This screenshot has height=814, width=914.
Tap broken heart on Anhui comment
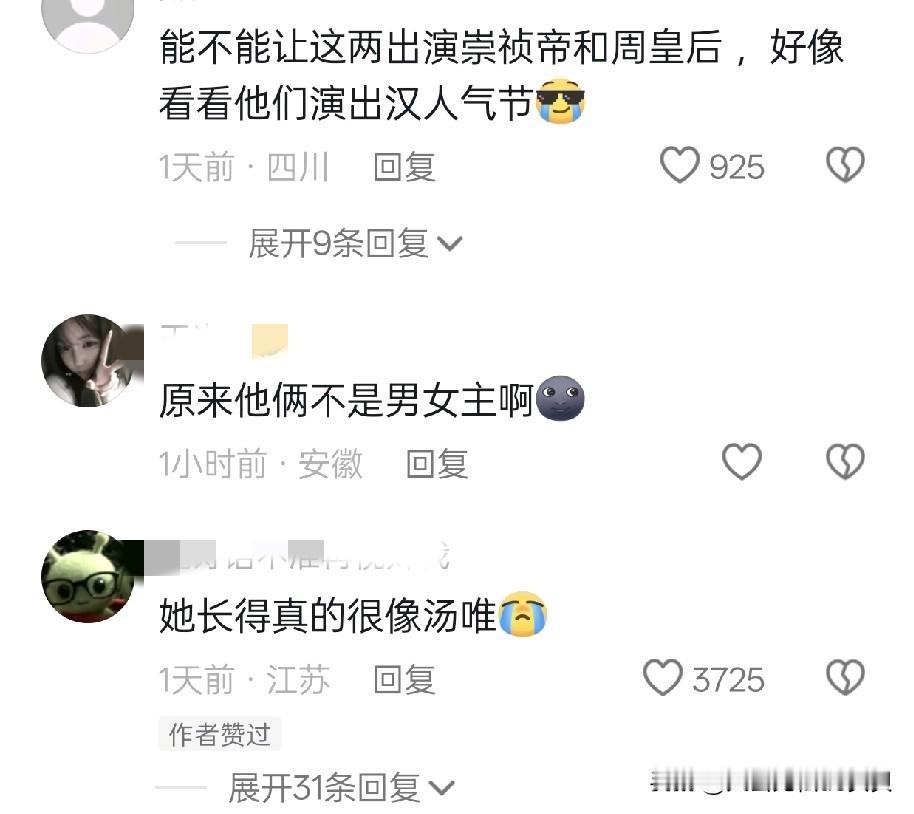[845, 462]
